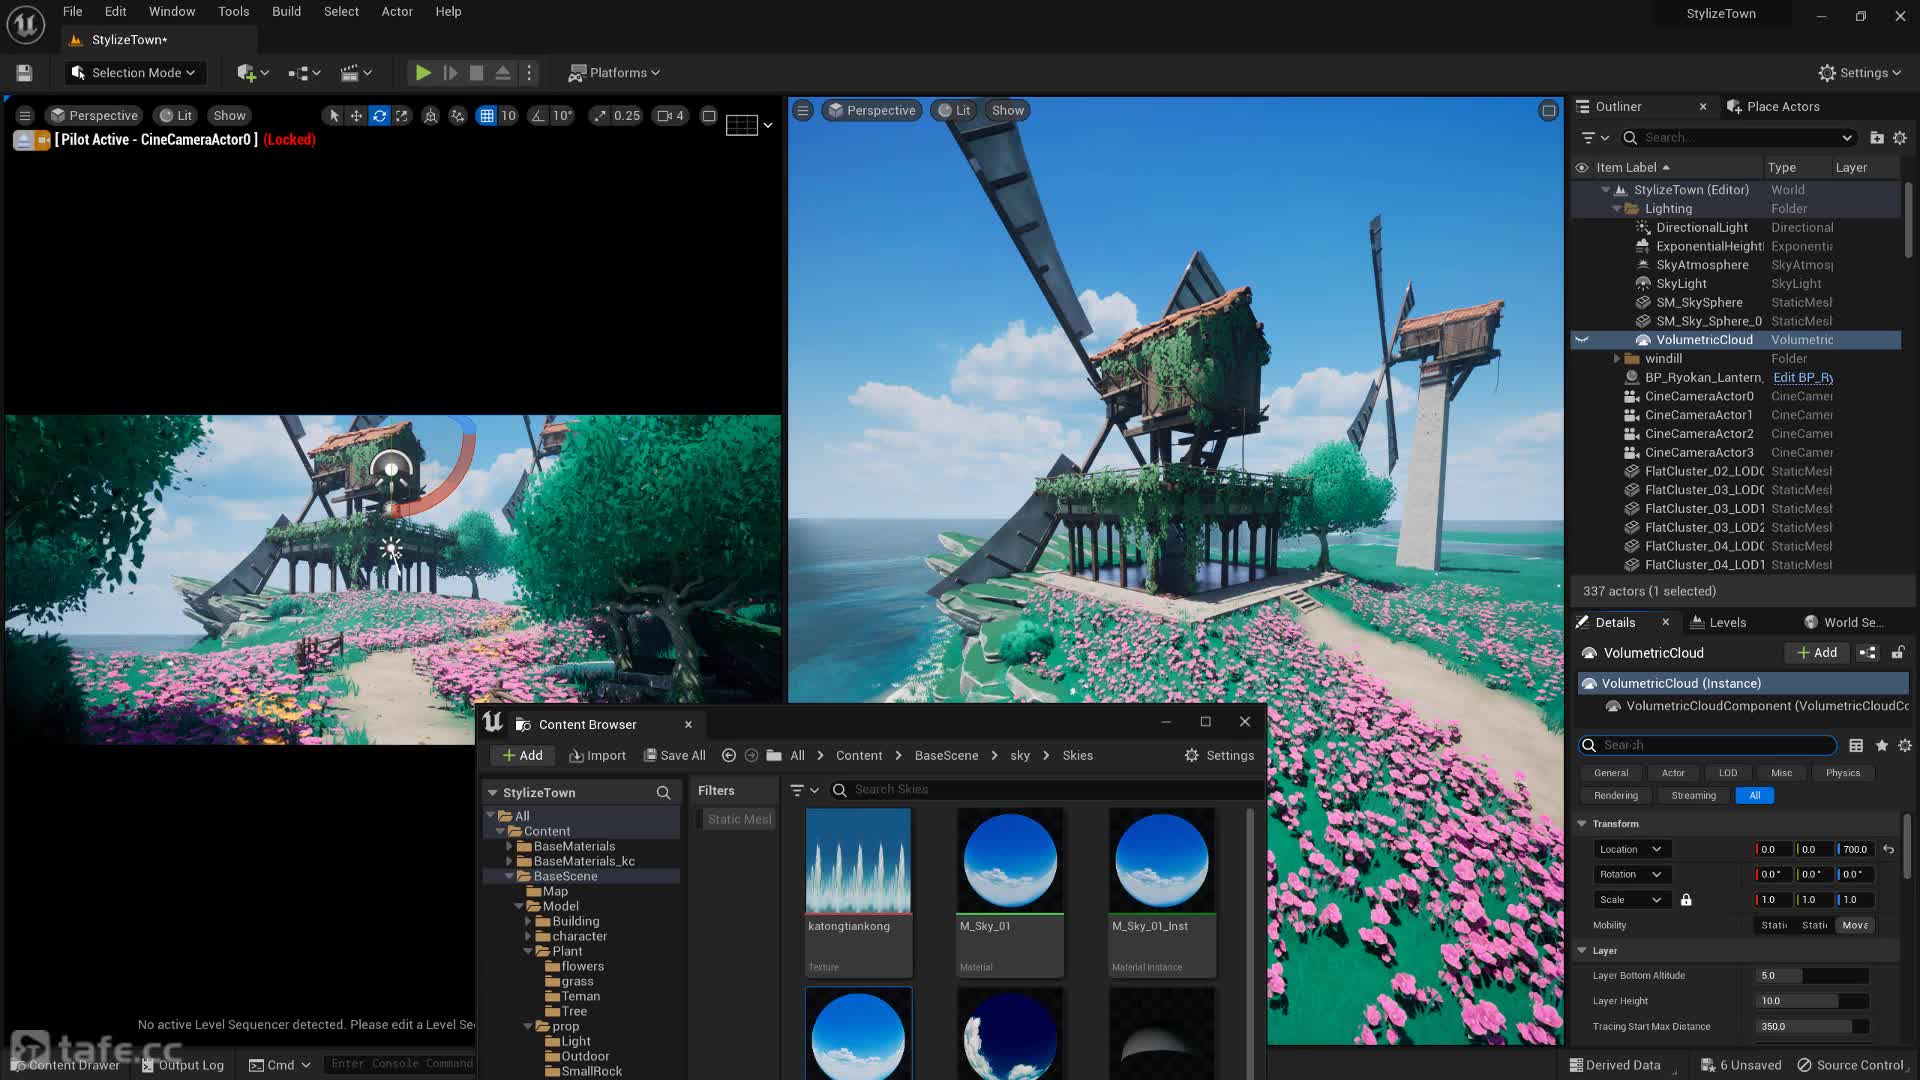Open the Platforms dropdown
Viewport: 1920px width, 1080px height.
(614, 73)
